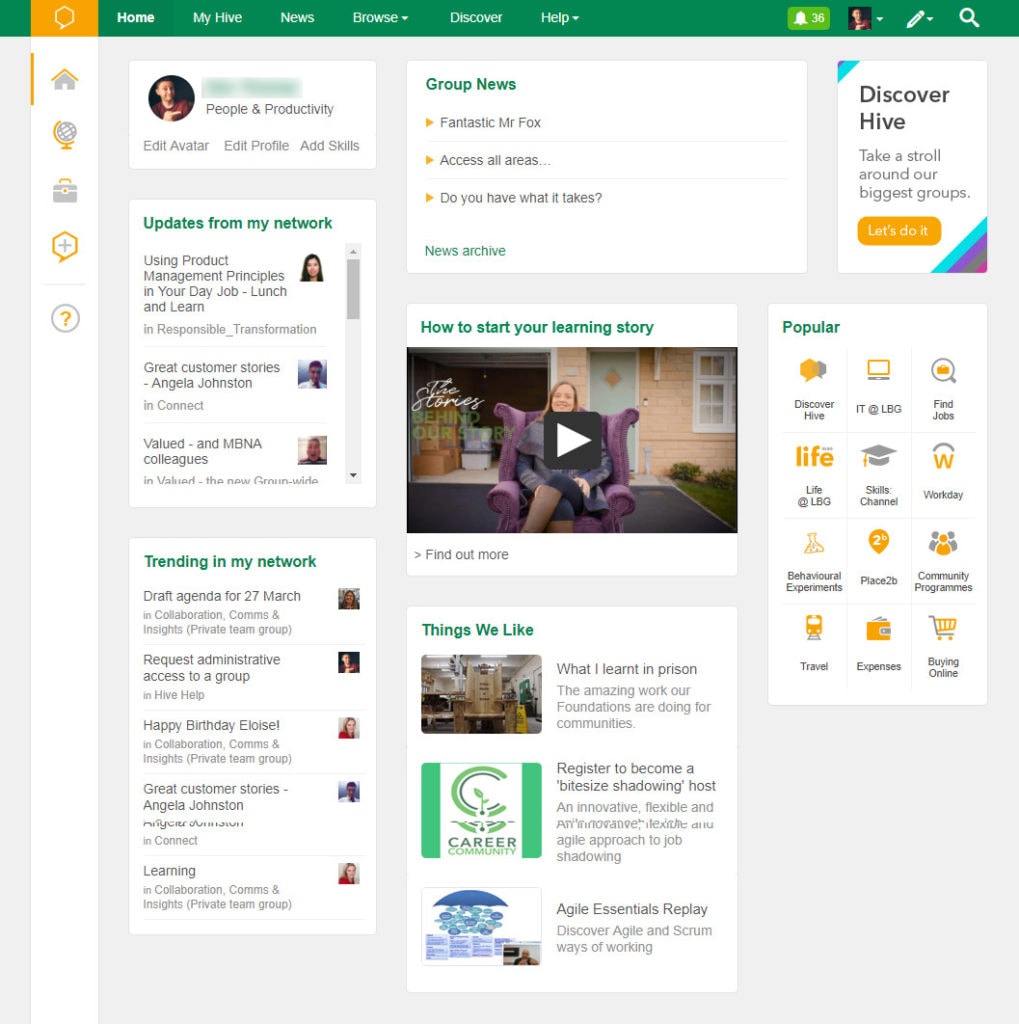Screen dimensions: 1019x1024
Task: Expand the Help dropdown menu
Action: pos(560,18)
